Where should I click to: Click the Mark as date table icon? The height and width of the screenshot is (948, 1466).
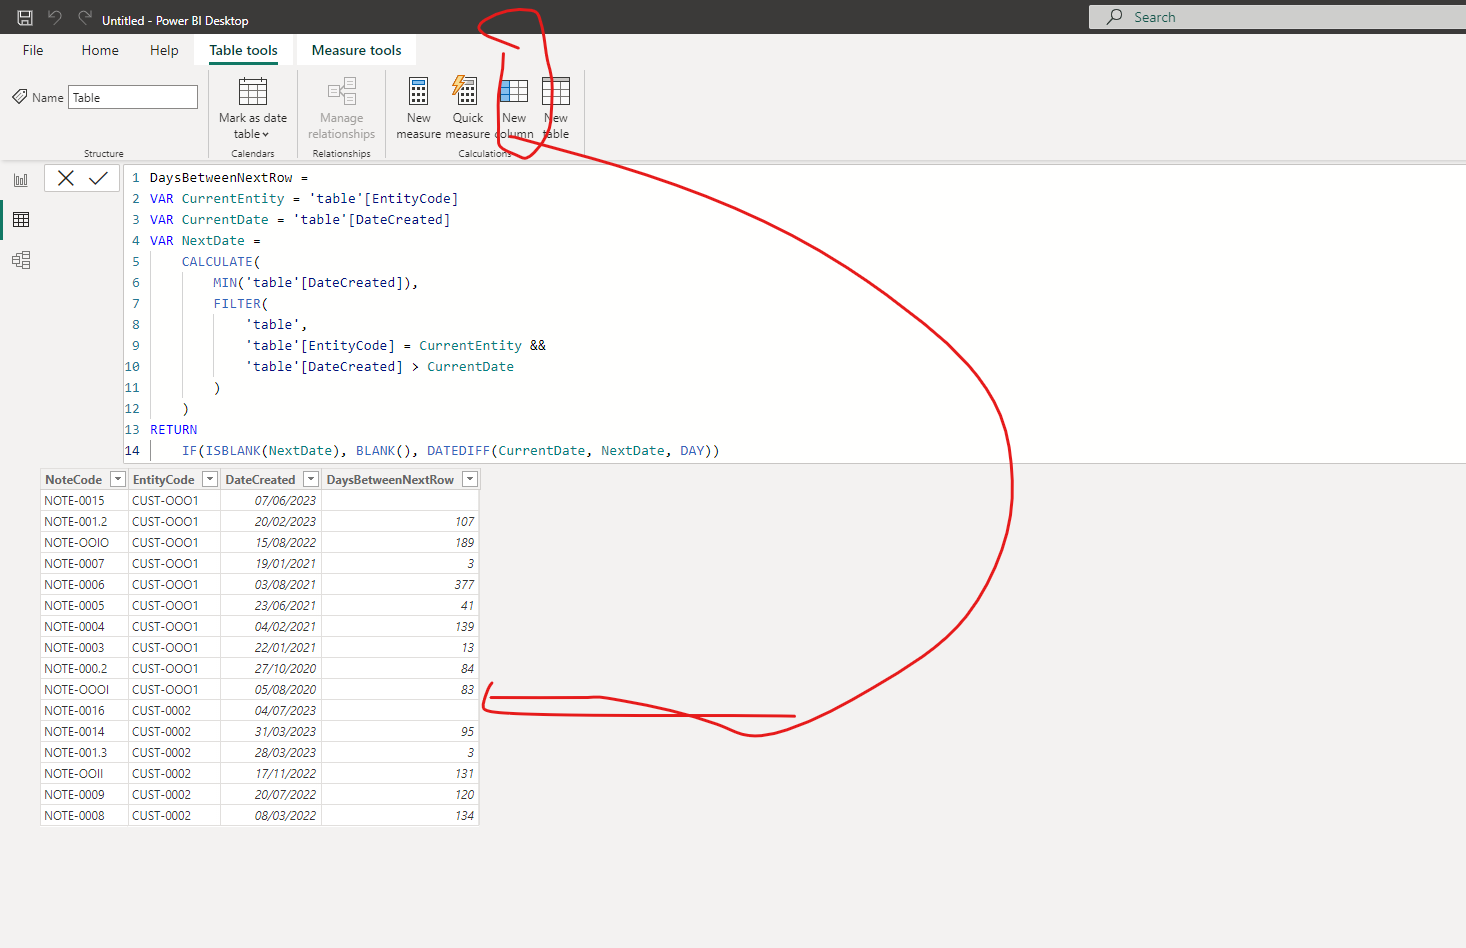click(x=253, y=92)
